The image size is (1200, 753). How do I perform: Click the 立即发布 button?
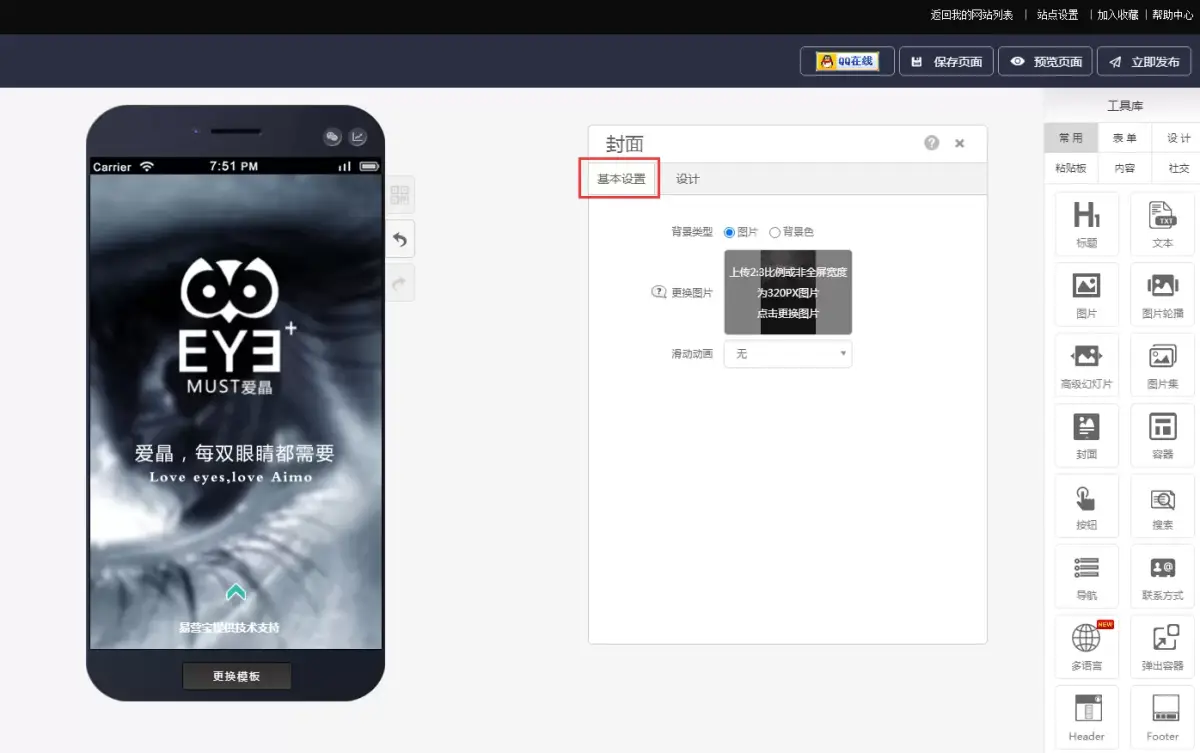pos(1144,61)
